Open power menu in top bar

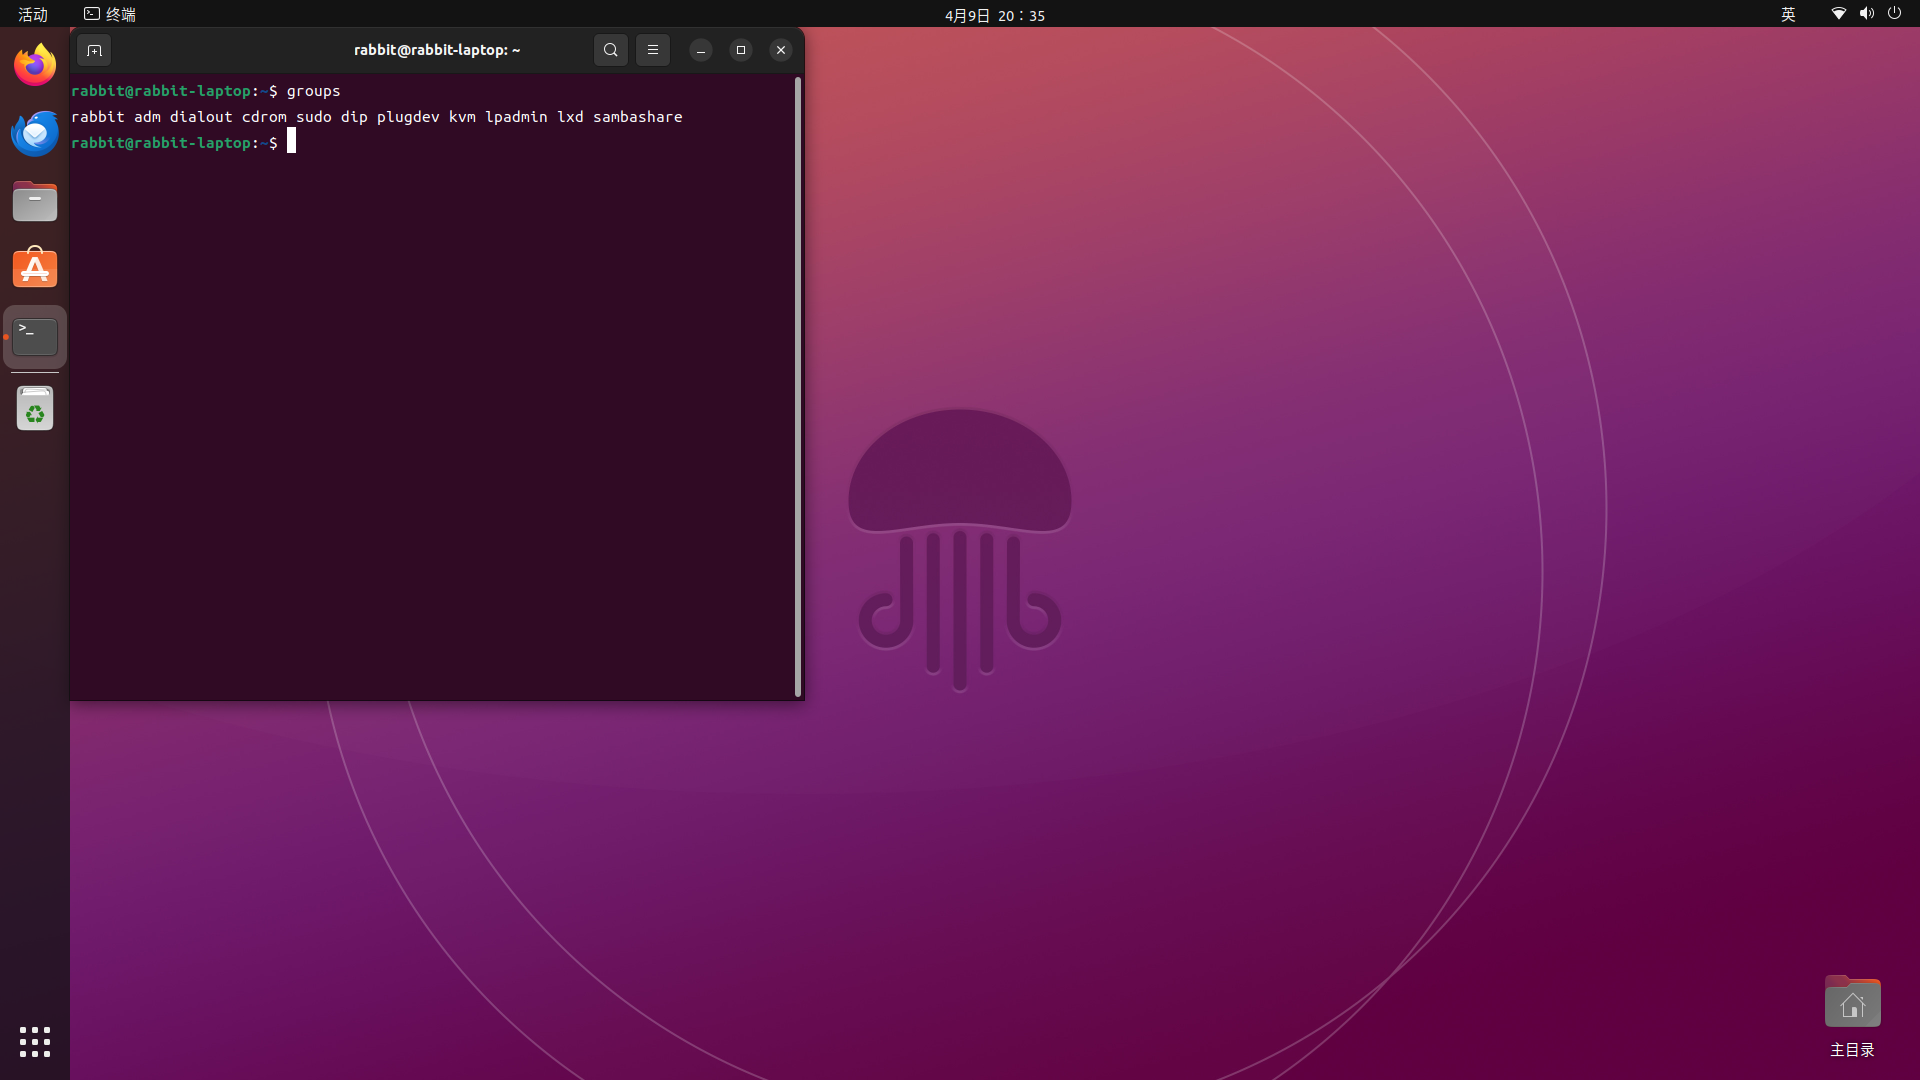(x=1894, y=14)
